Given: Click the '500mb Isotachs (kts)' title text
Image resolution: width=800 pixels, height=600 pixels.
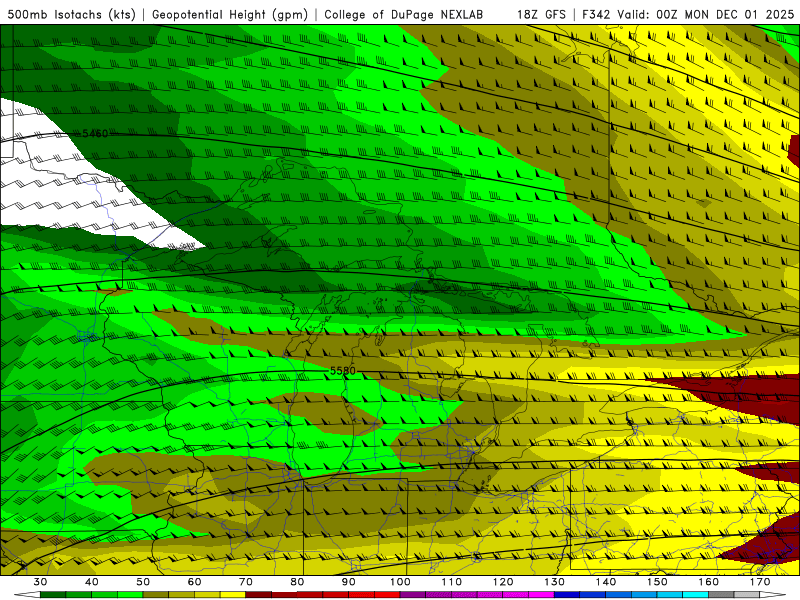Looking at the screenshot, I should coord(71,14).
